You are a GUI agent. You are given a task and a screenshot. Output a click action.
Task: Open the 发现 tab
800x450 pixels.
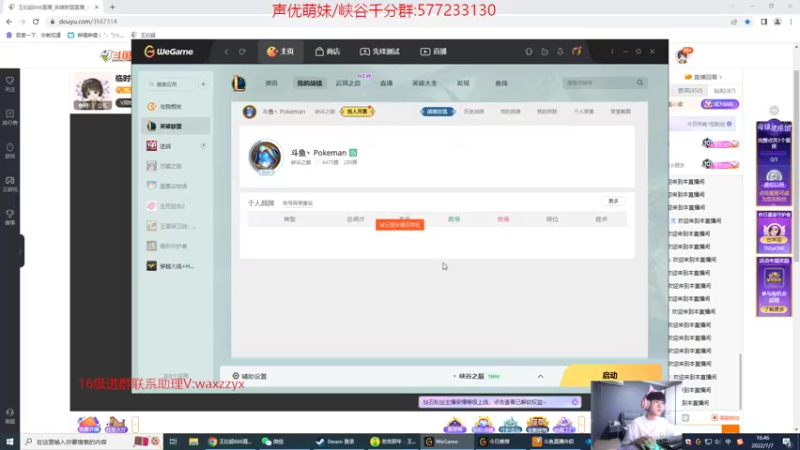tap(463, 83)
